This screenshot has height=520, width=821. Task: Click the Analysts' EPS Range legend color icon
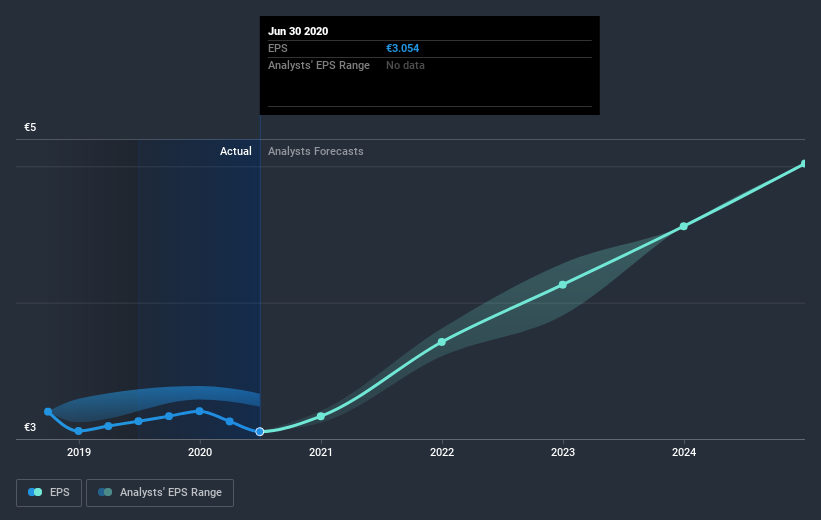pos(105,492)
